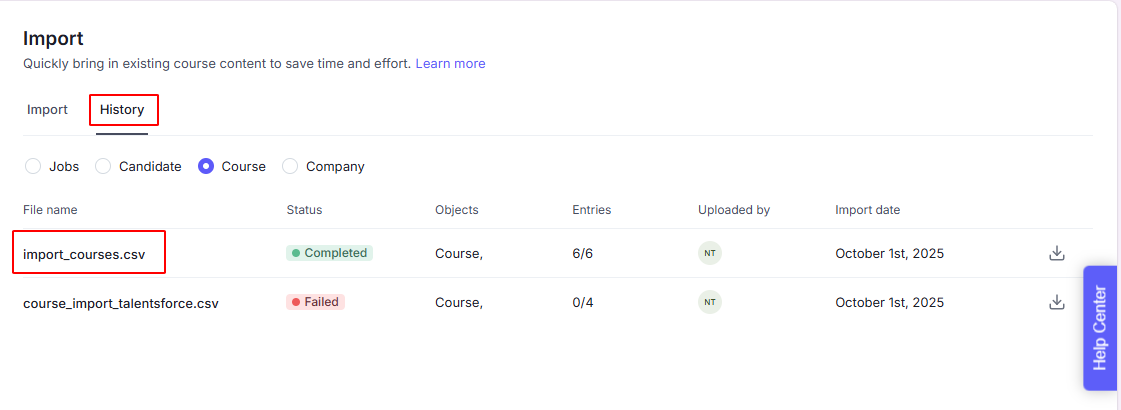Screen dimensions: 1121x410
Task: Switch to the Import tab
Action: tap(47, 110)
